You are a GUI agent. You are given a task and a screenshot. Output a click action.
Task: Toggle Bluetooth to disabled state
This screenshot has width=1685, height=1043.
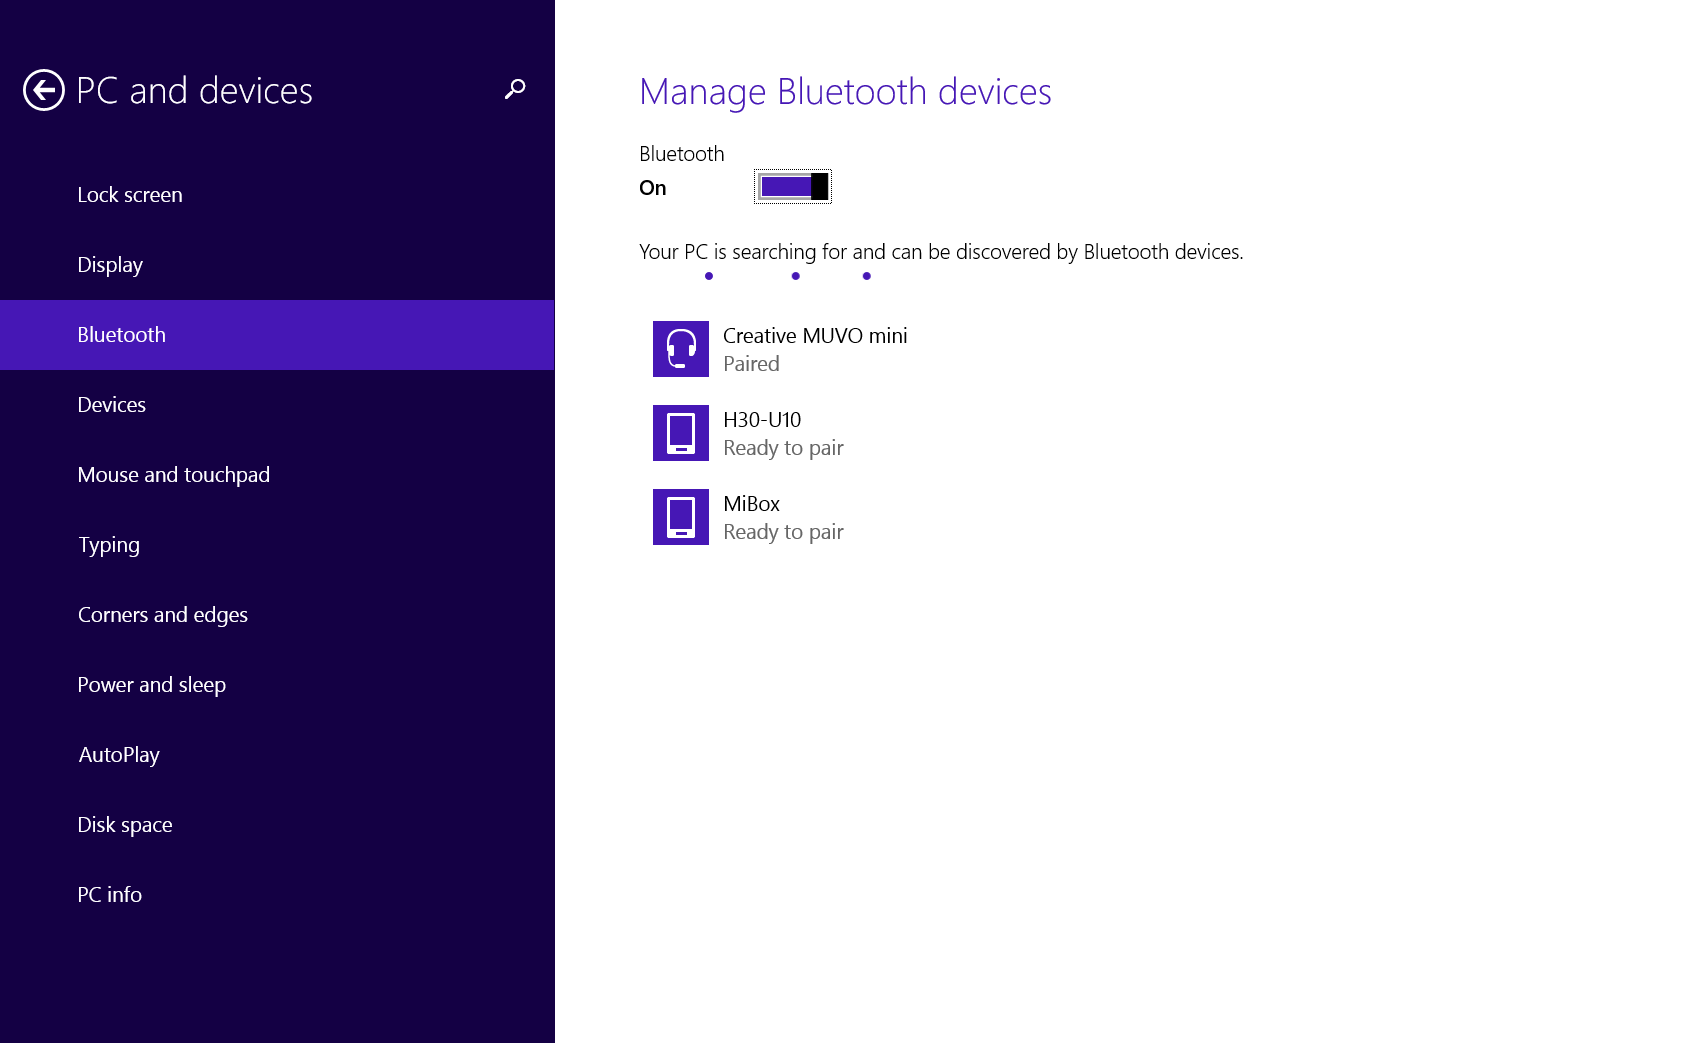(x=791, y=186)
